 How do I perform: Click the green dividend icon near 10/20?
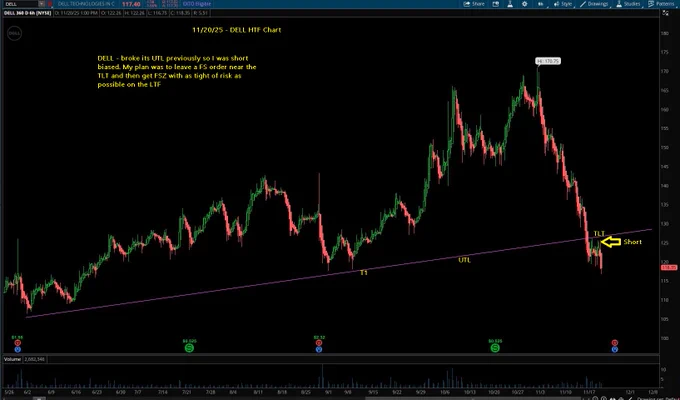tap(495, 348)
